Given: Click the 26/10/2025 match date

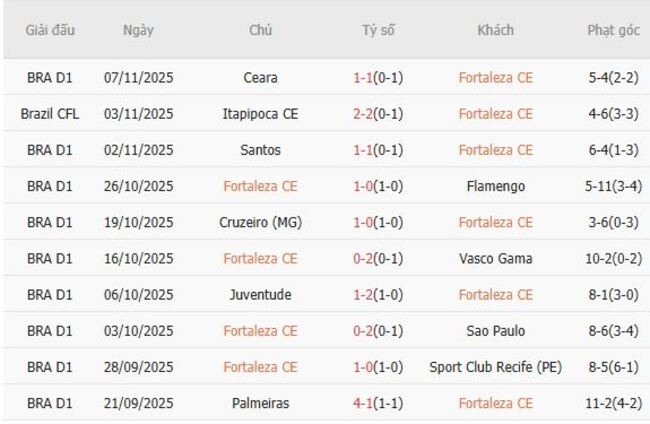Looking at the screenshot, I should [x=138, y=186].
